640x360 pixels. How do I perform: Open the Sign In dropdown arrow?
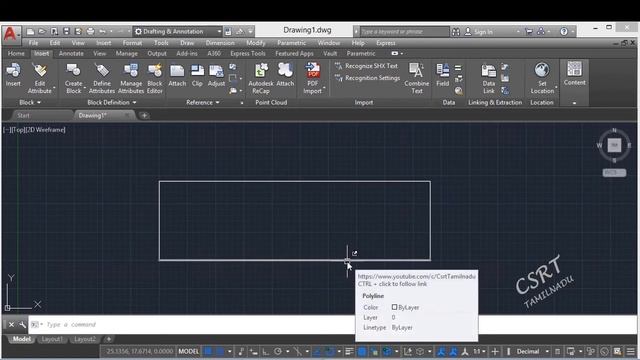[x=518, y=31]
